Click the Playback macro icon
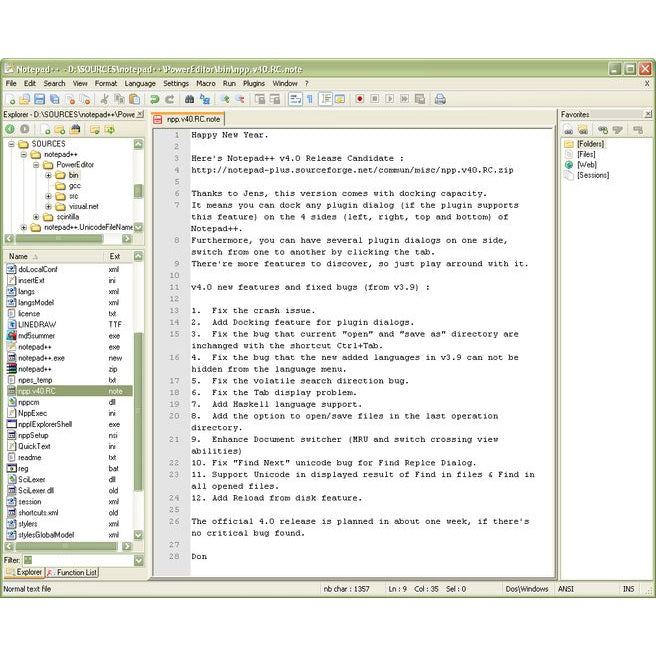656x656 pixels. [x=390, y=99]
